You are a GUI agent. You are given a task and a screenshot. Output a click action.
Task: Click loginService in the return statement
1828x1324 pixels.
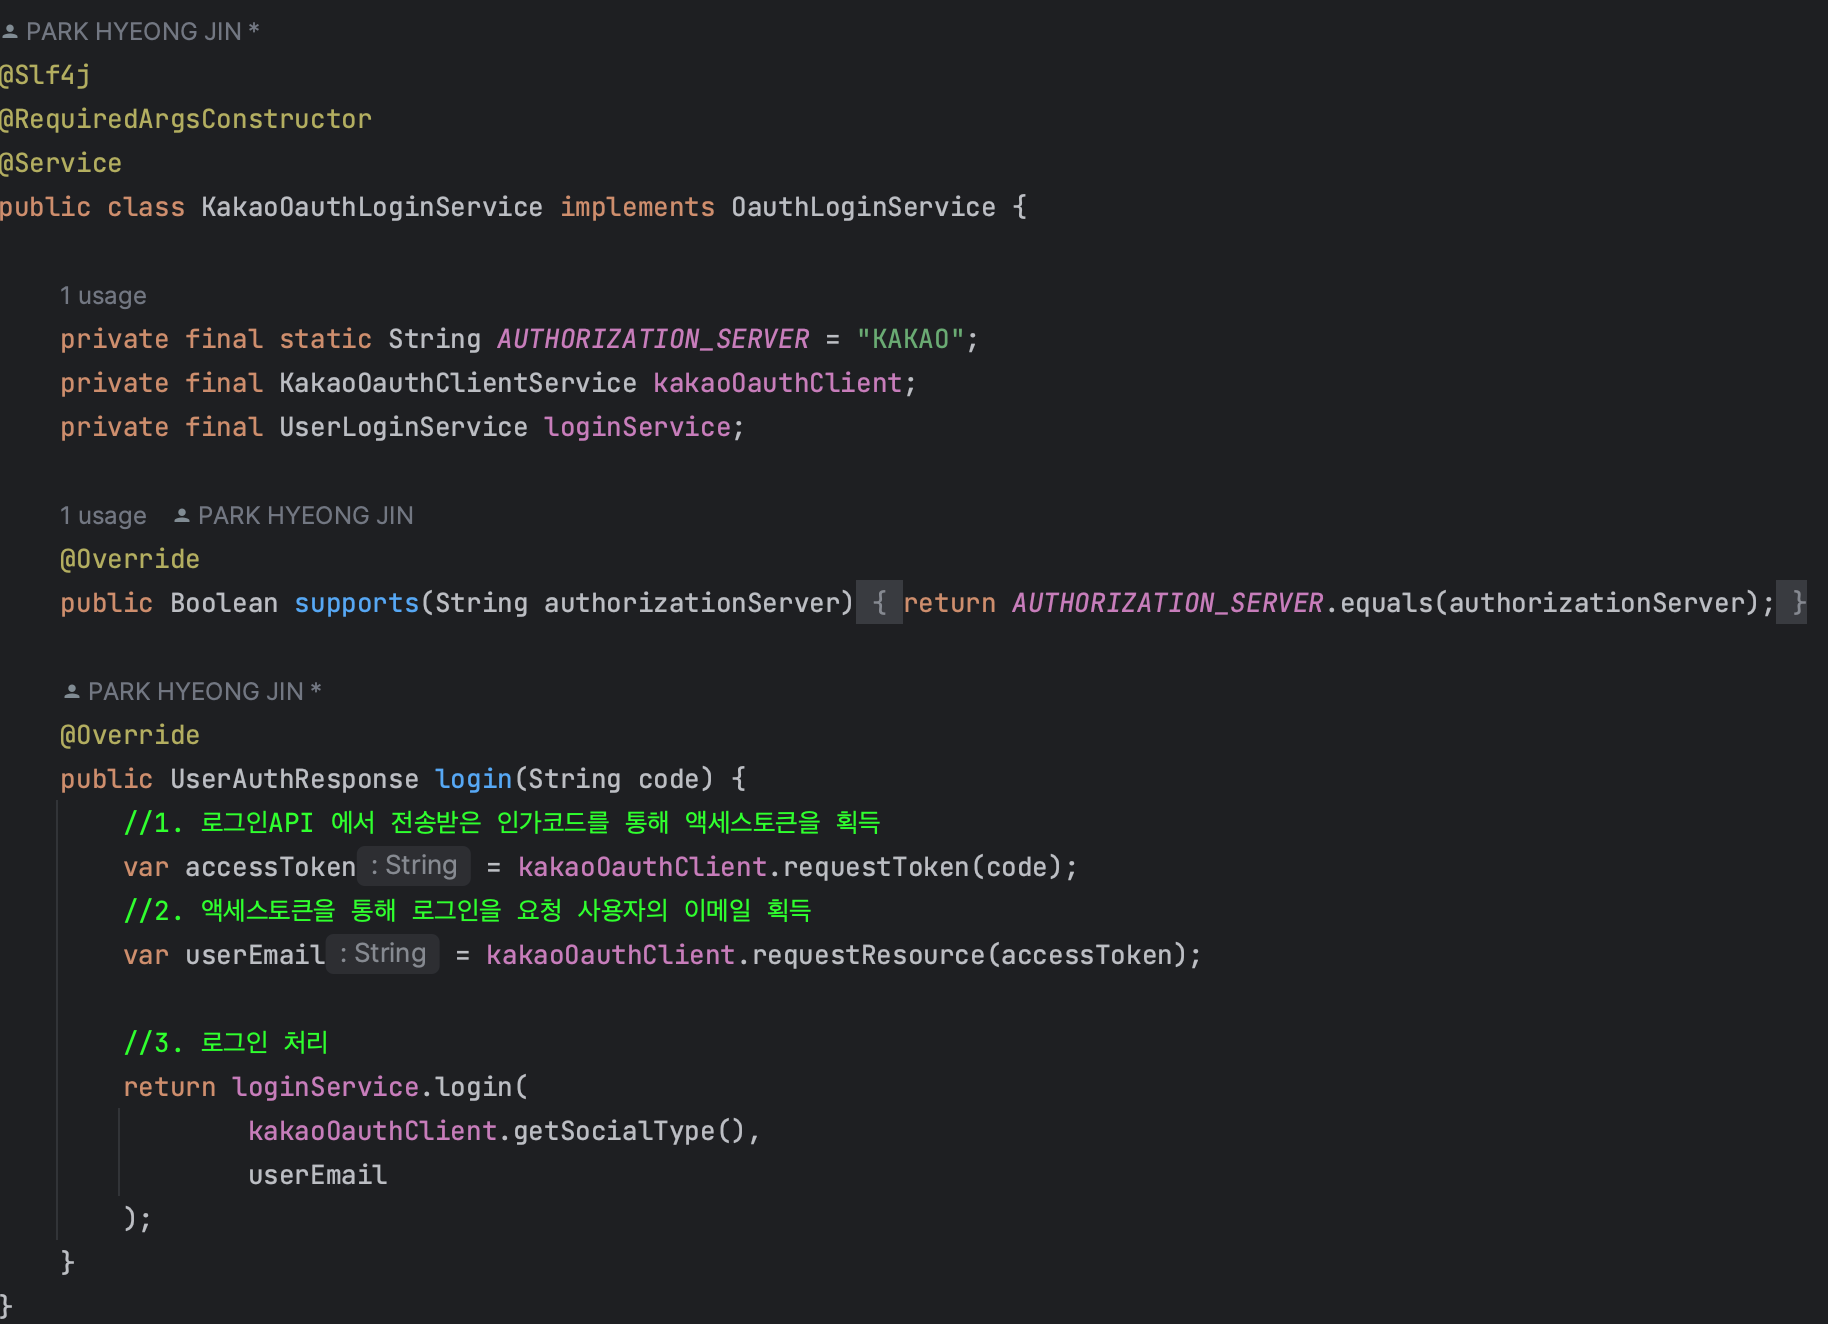[x=325, y=1088]
